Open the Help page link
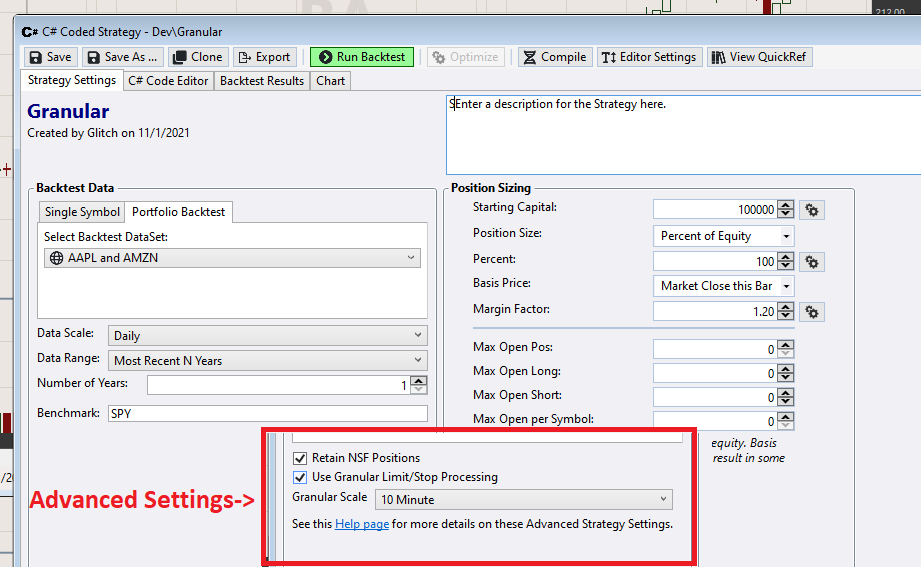The width and height of the screenshot is (921, 567). click(x=362, y=524)
